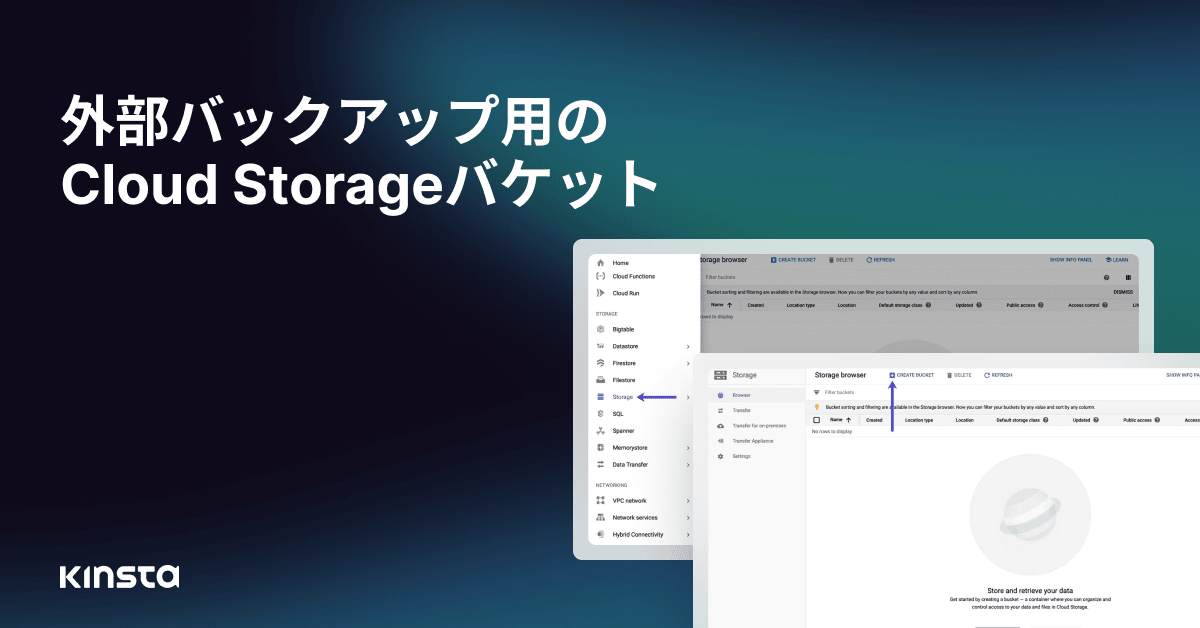Expand the Datastore submenu chevron
This screenshot has height=628, width=1200.
688,346
